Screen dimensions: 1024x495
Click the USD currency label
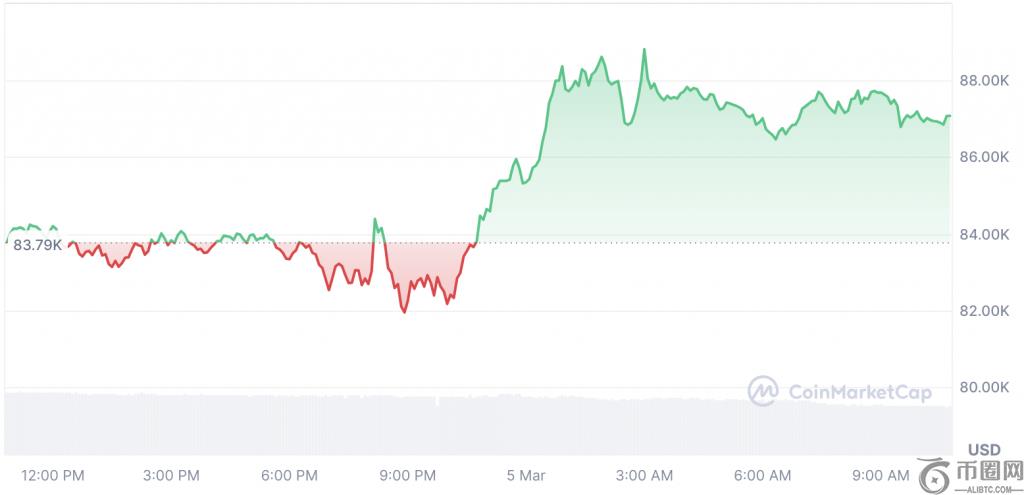988,448
